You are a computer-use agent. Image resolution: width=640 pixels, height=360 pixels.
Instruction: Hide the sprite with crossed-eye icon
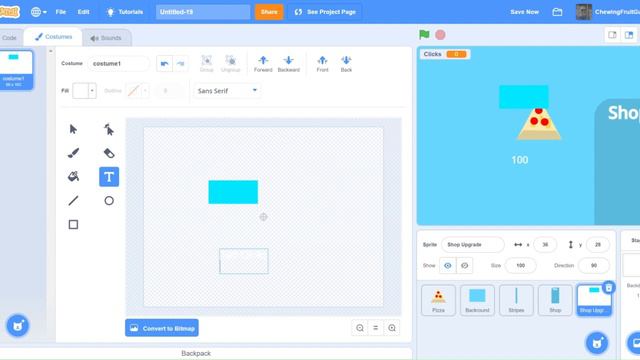[x=464, y=265]
